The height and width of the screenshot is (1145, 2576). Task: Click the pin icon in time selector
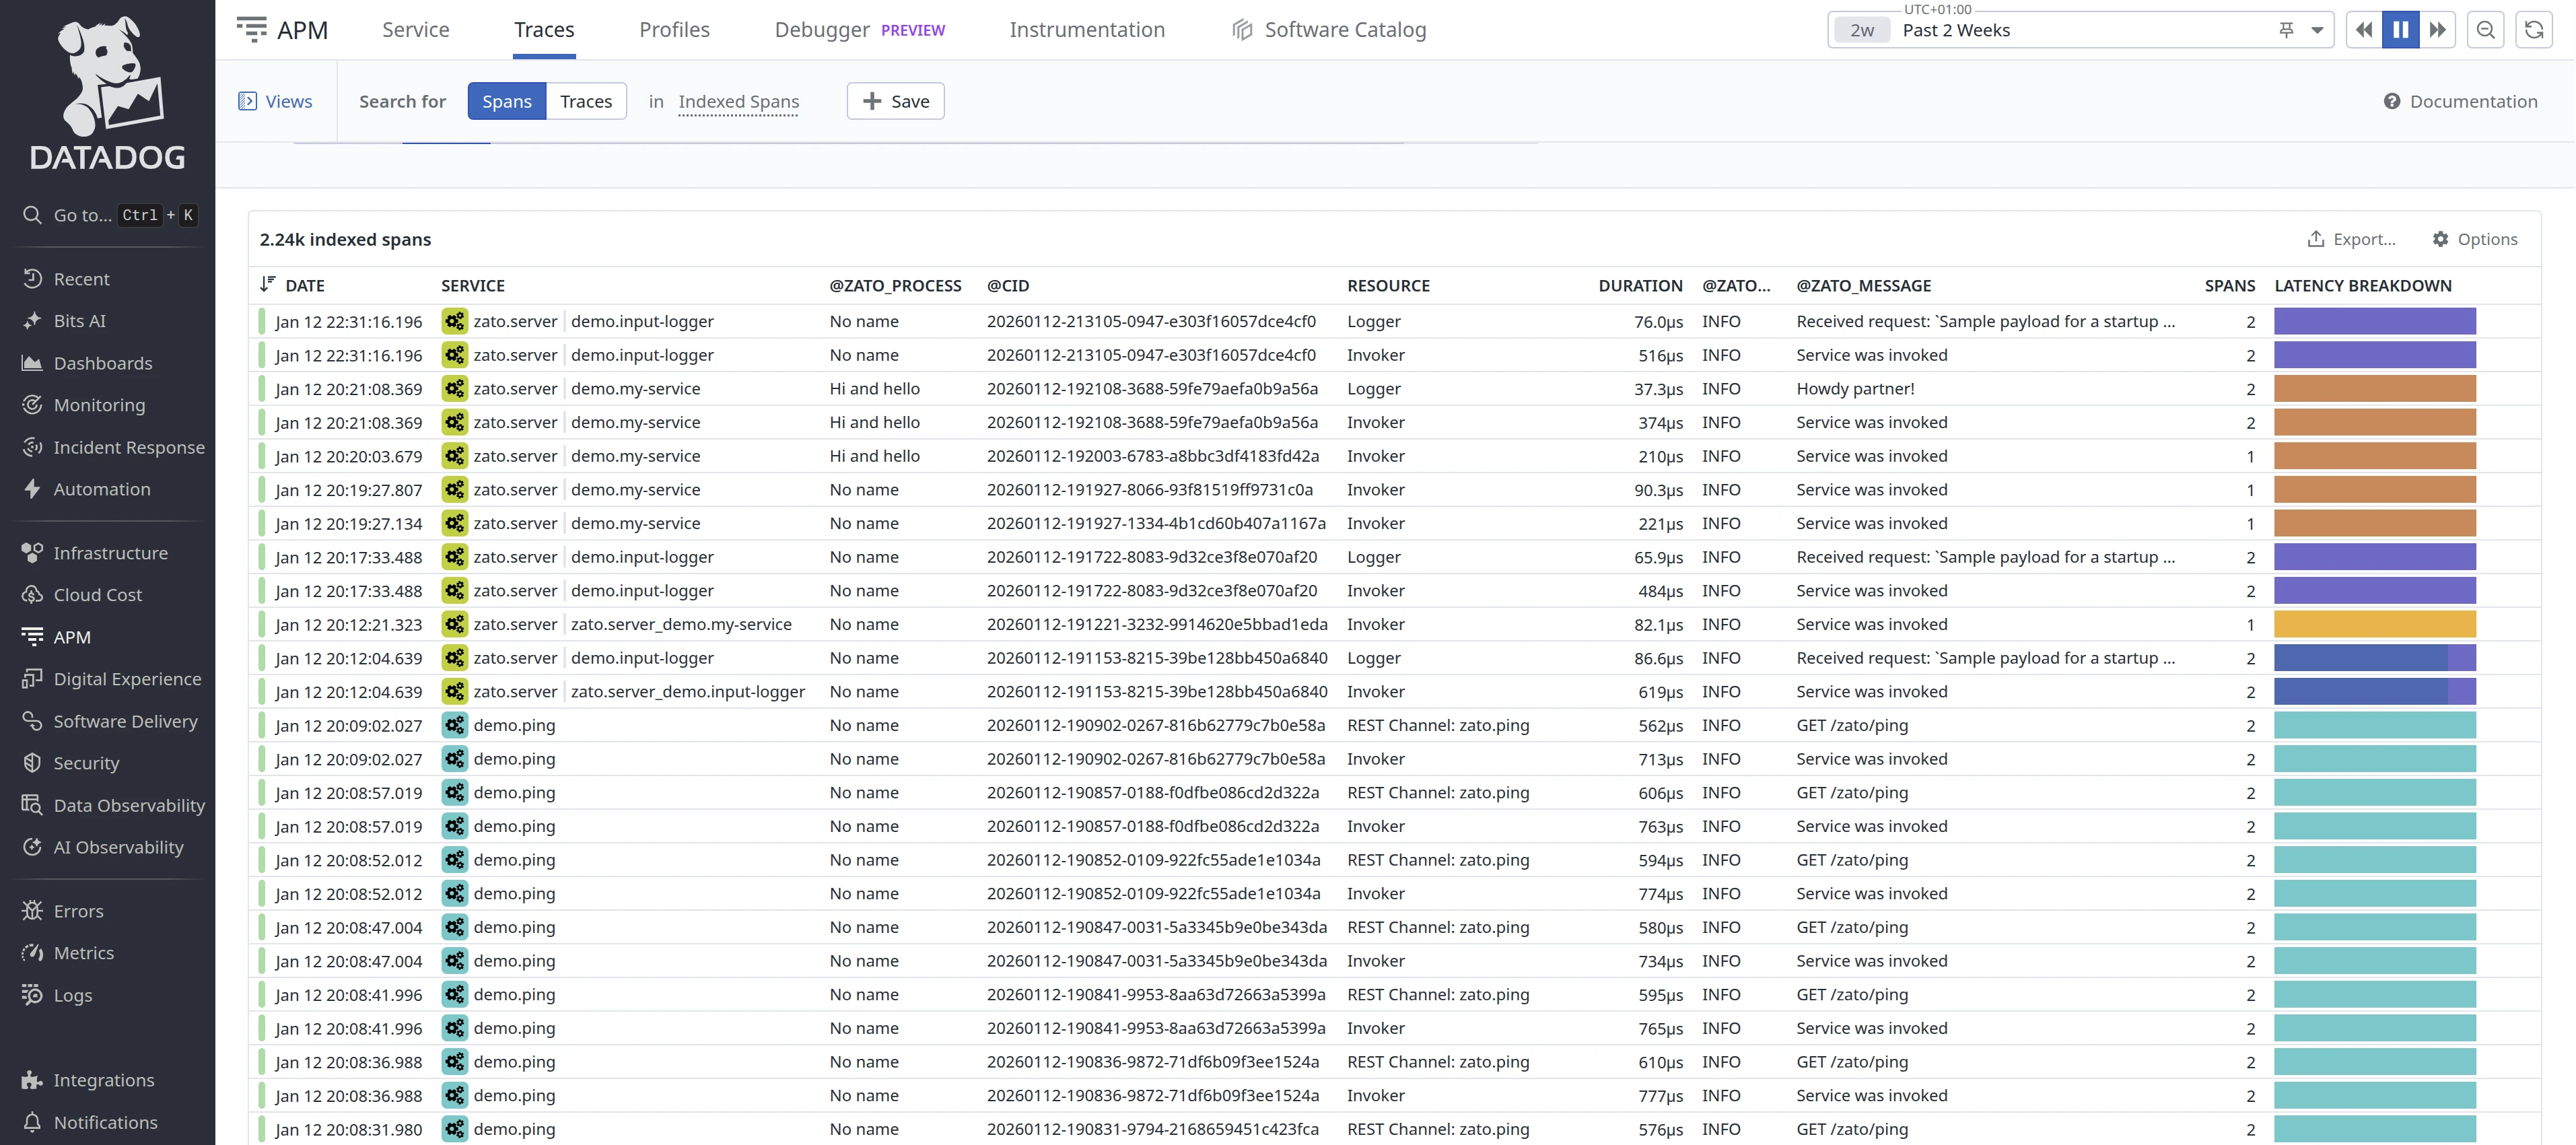2286,30
